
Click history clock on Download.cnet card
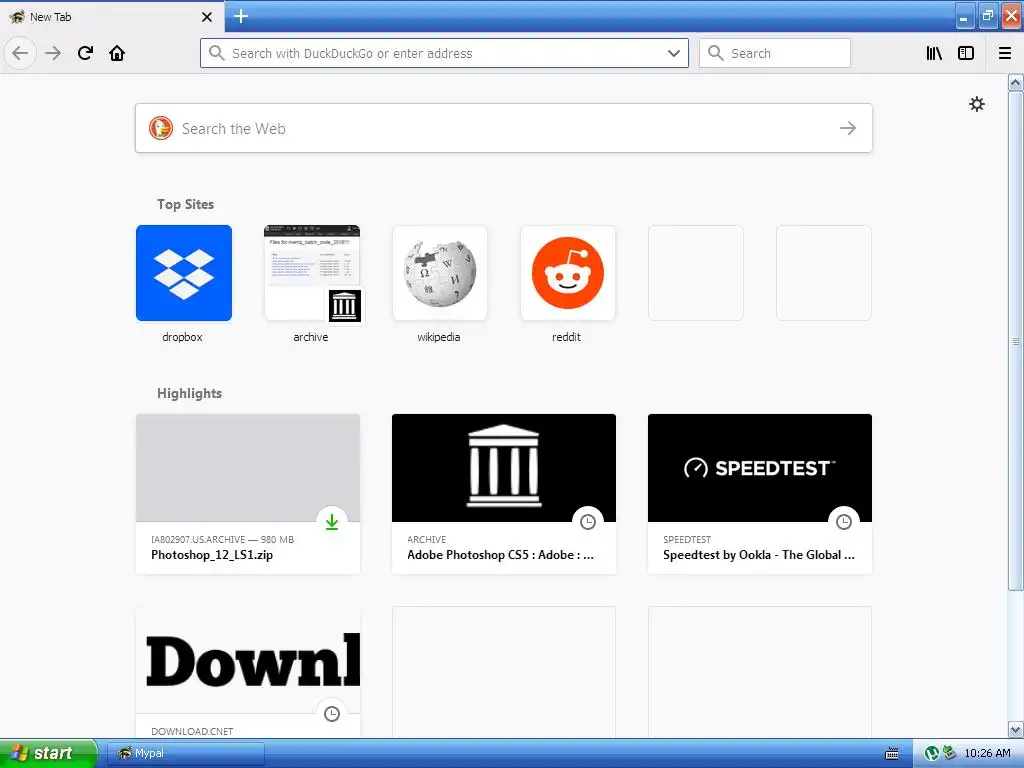[332, 713]
